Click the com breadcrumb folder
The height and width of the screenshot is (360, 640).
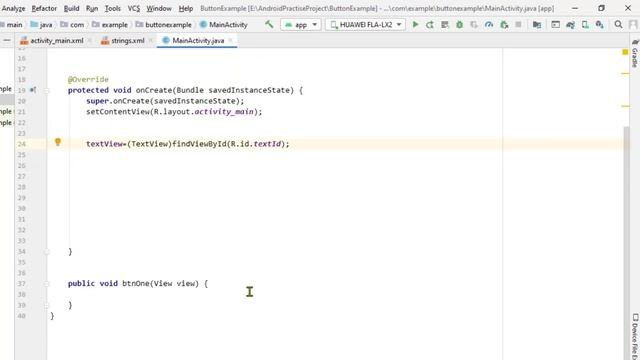(x=72, y=25)
